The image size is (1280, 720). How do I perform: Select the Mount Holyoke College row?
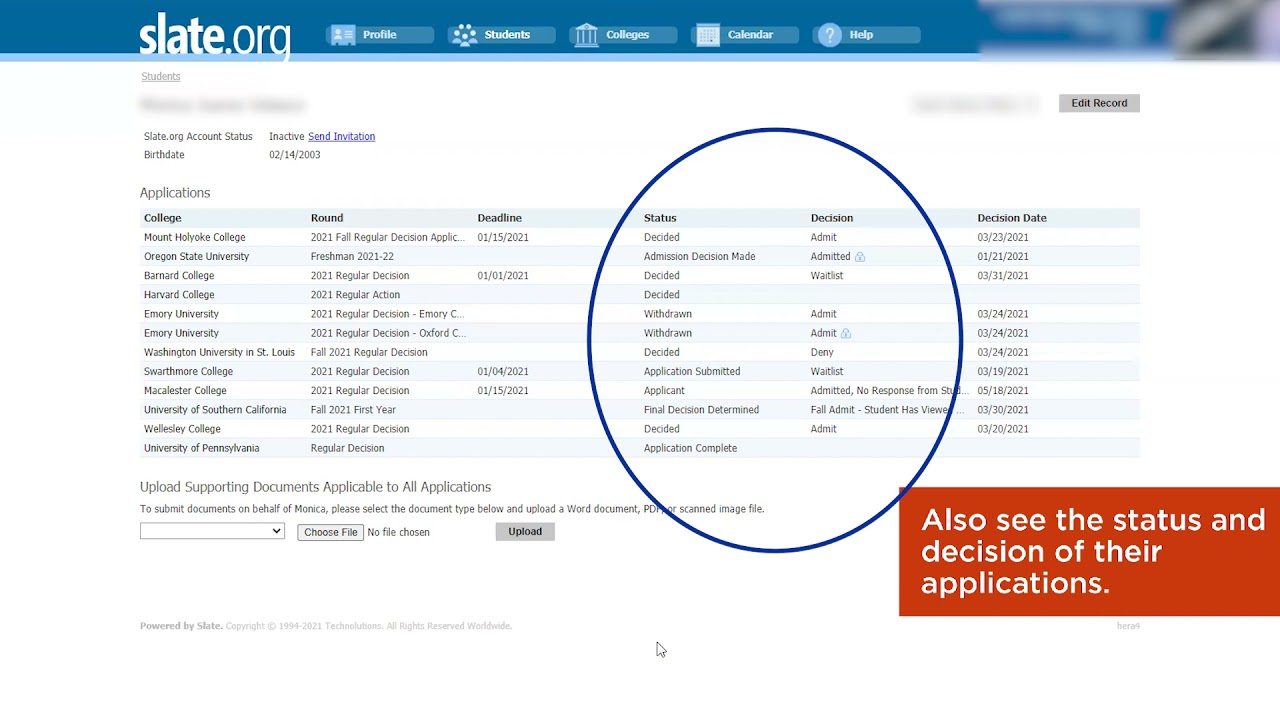coord(640,237)
